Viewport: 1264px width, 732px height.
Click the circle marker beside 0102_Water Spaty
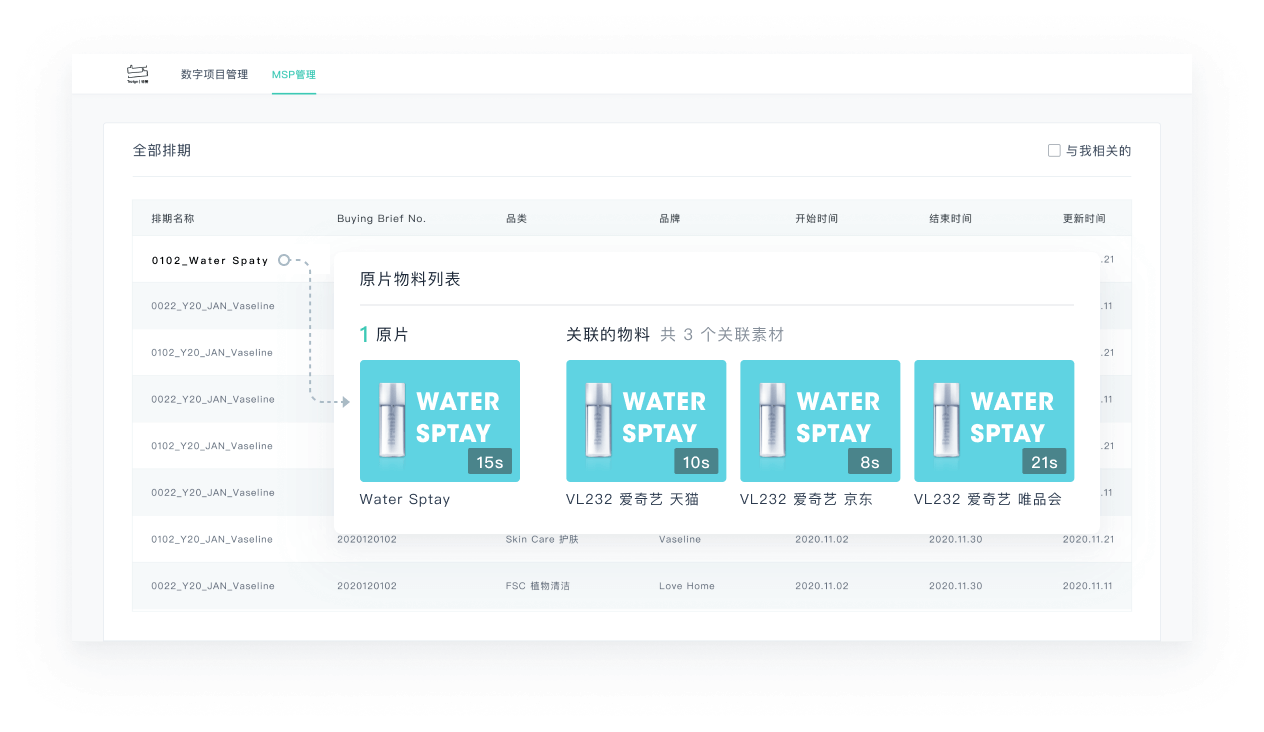(284, 260)
